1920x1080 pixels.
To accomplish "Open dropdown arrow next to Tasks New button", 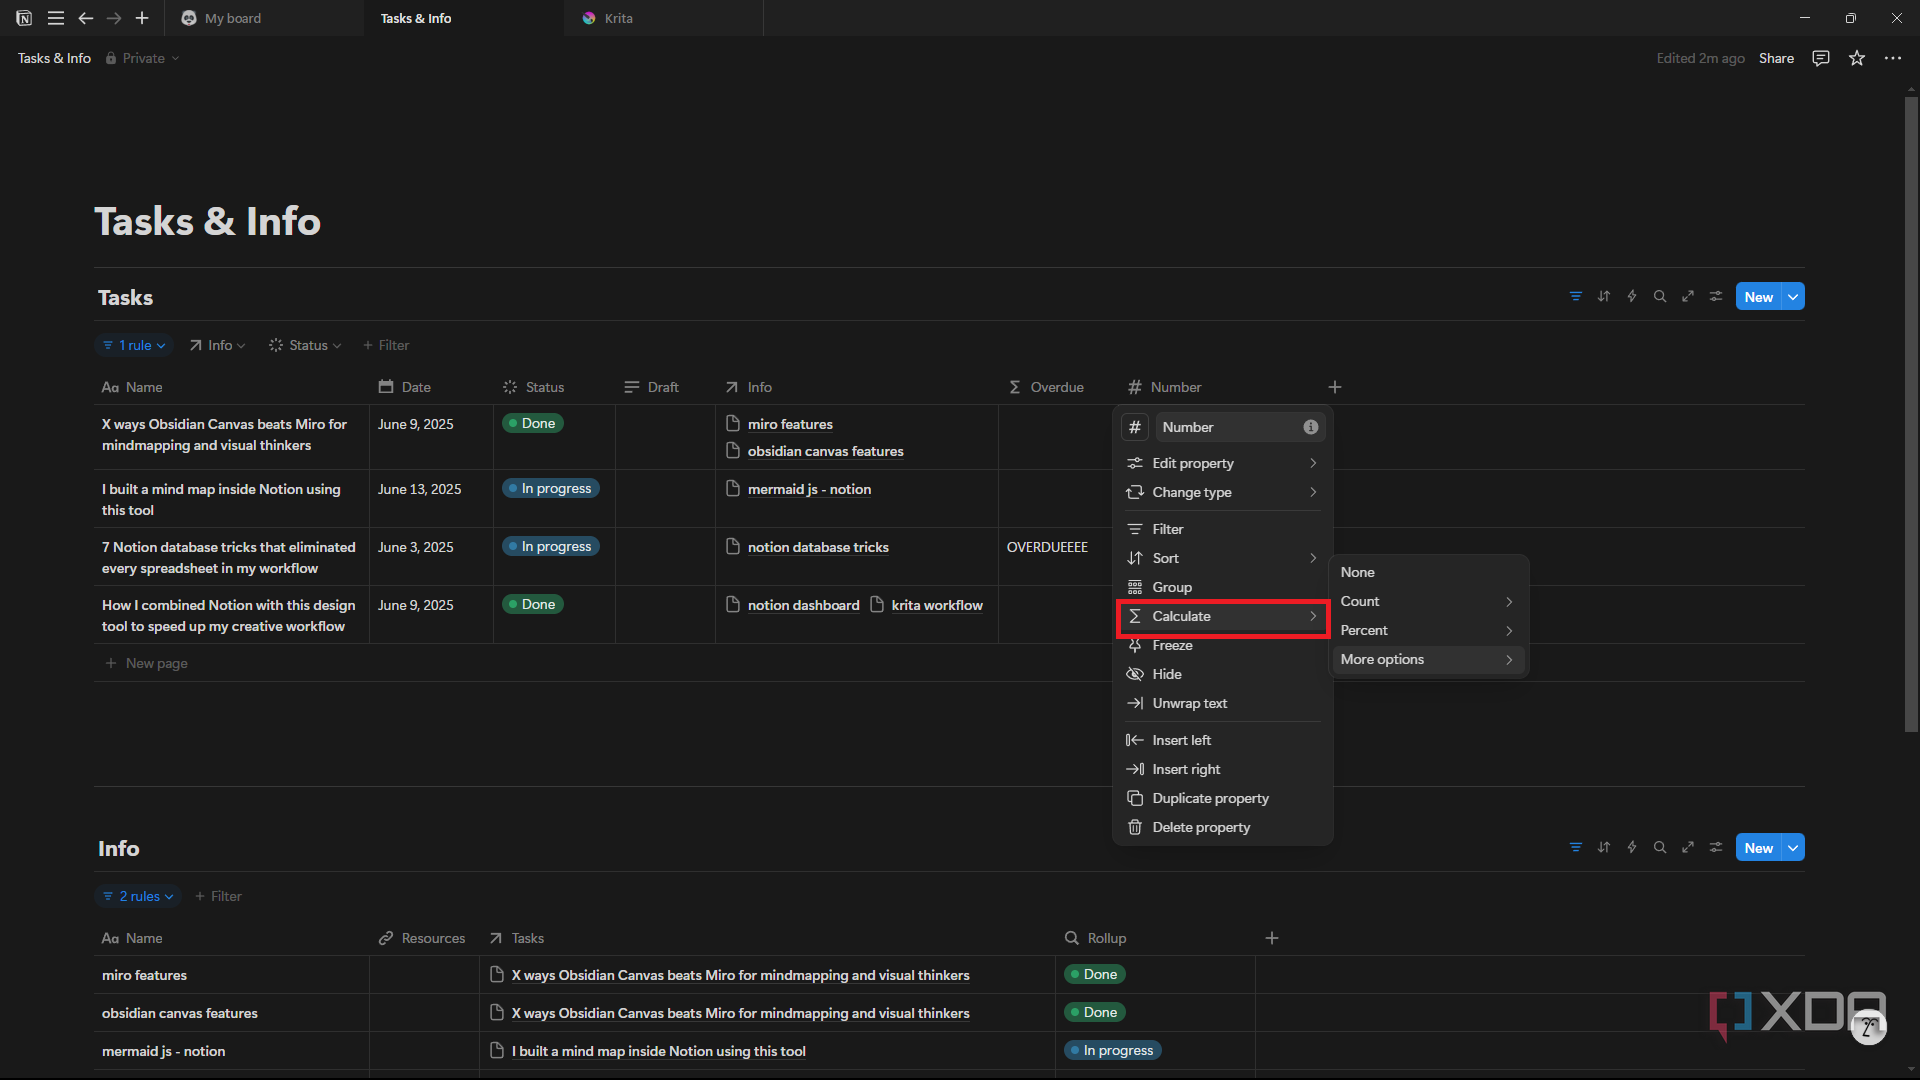I will [1794, 297].
